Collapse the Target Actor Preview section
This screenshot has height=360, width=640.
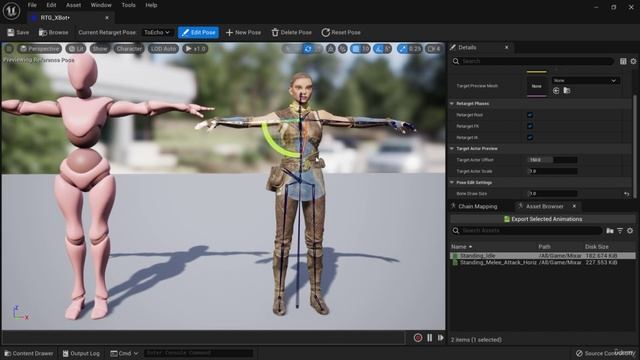452,149
